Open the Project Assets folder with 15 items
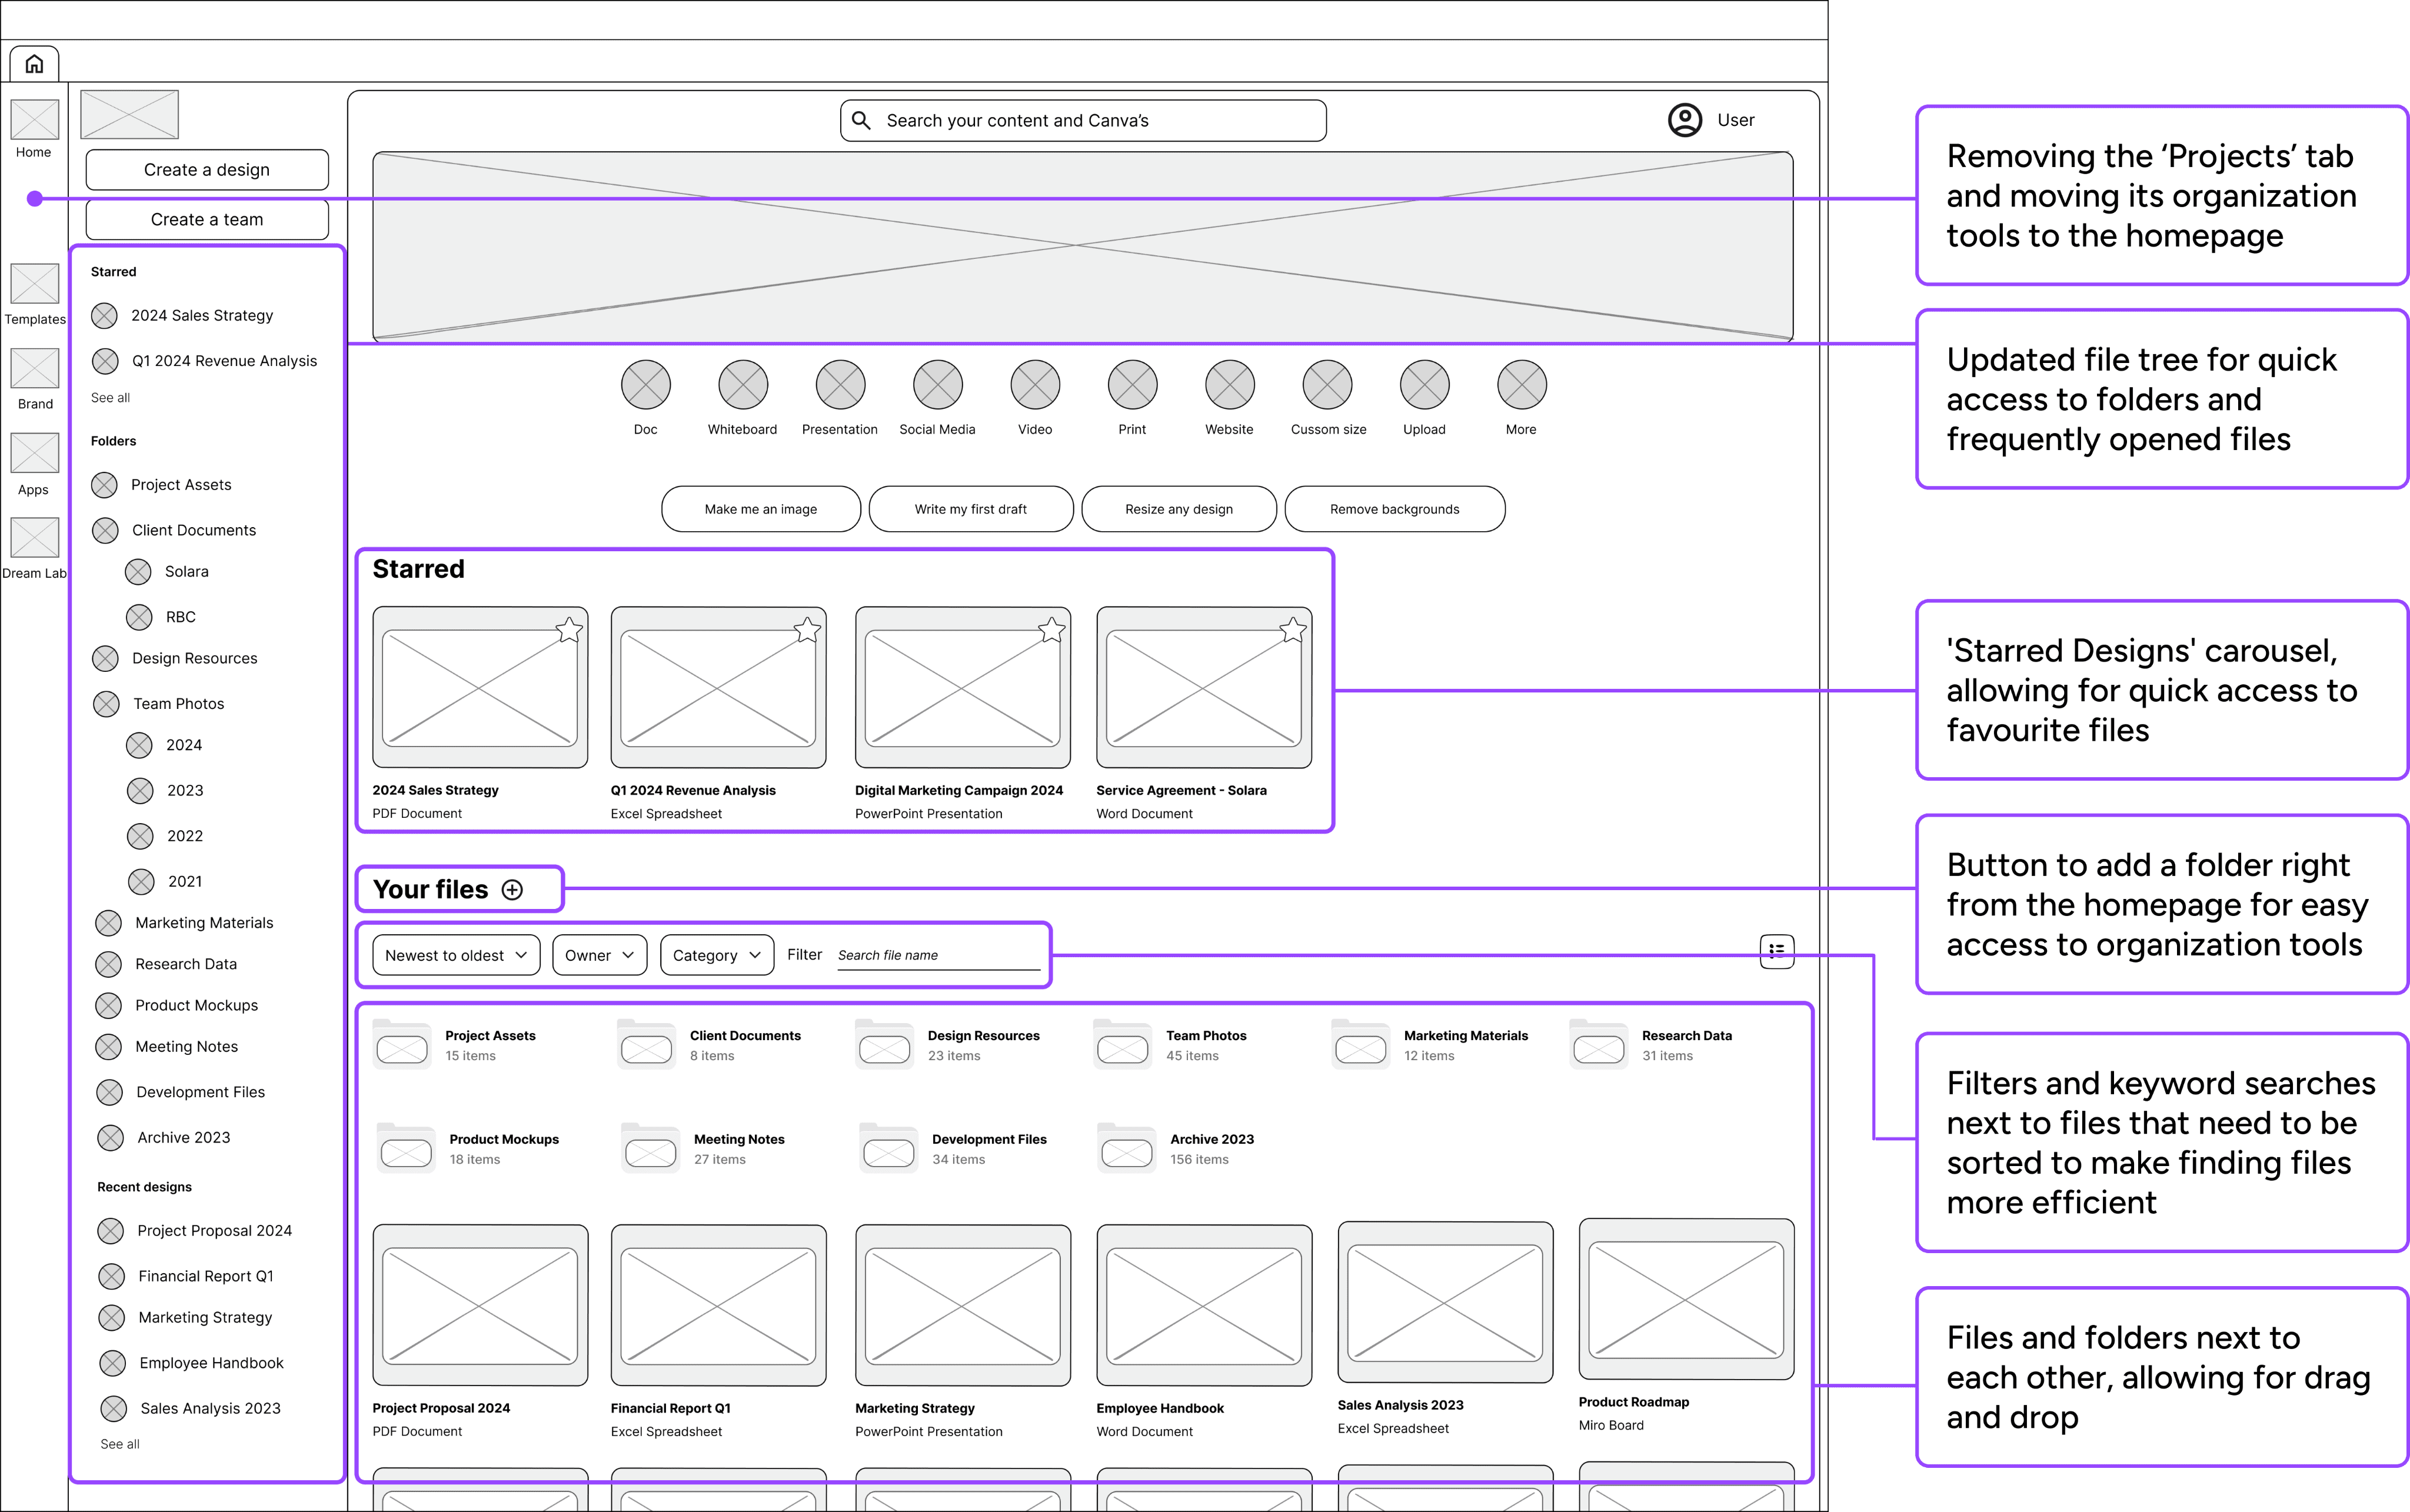Viewport: 2410px width, 1512px height. point(455,1045)
